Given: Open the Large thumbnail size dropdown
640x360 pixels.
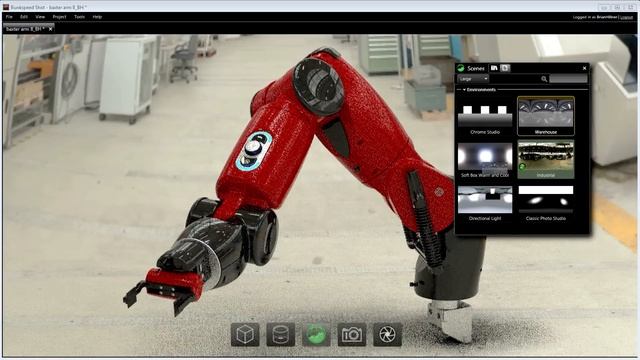Looking at the screenshot, I should (x=473, y=79).
